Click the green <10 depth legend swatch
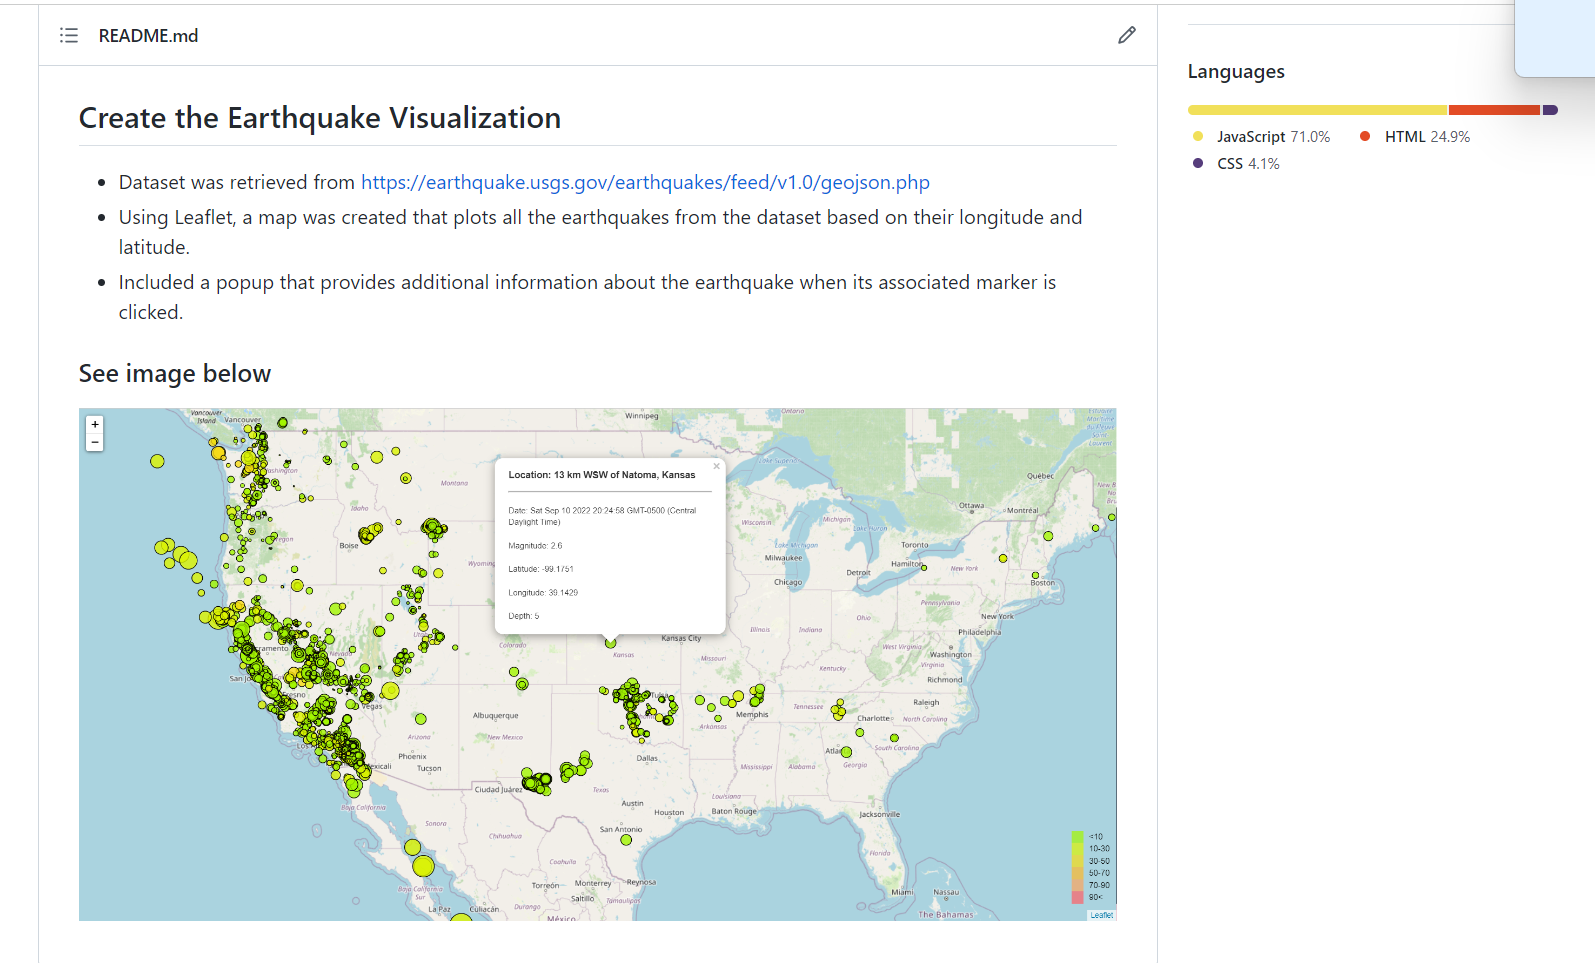This screenshot has height=963, width=1595. click(x=1077, y=837)
